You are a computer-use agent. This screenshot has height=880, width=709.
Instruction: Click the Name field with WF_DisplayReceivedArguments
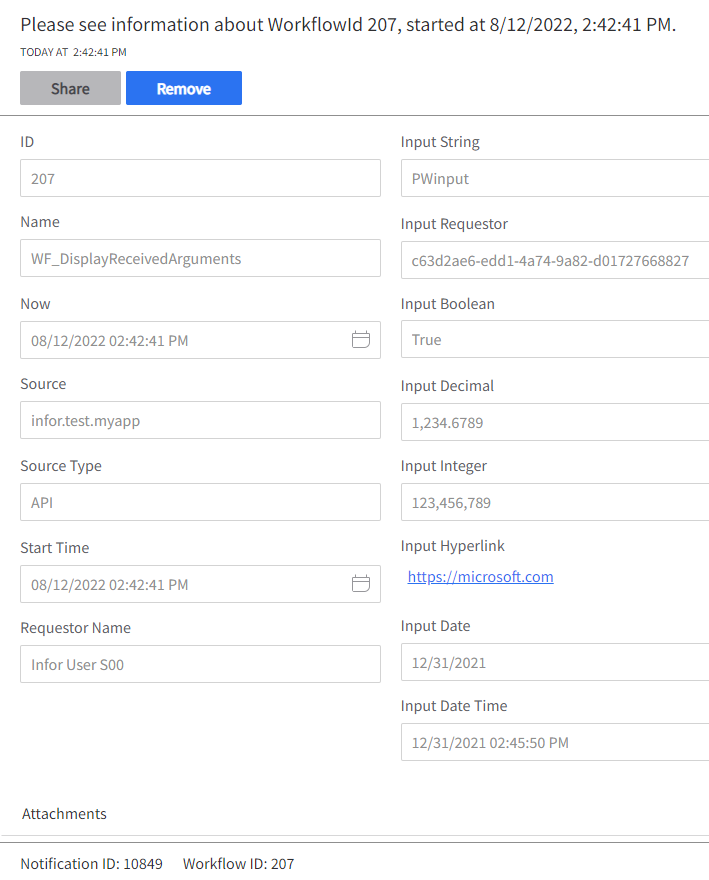tap(200, 258)
